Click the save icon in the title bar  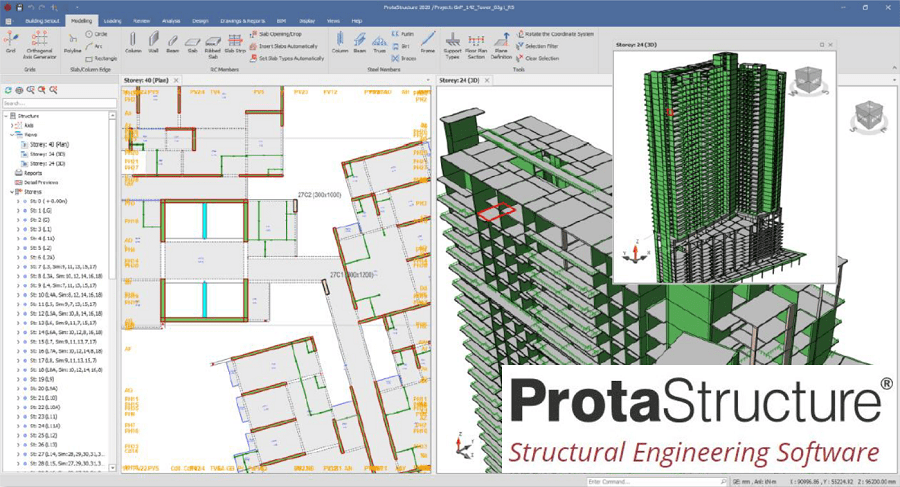point(20,7)
